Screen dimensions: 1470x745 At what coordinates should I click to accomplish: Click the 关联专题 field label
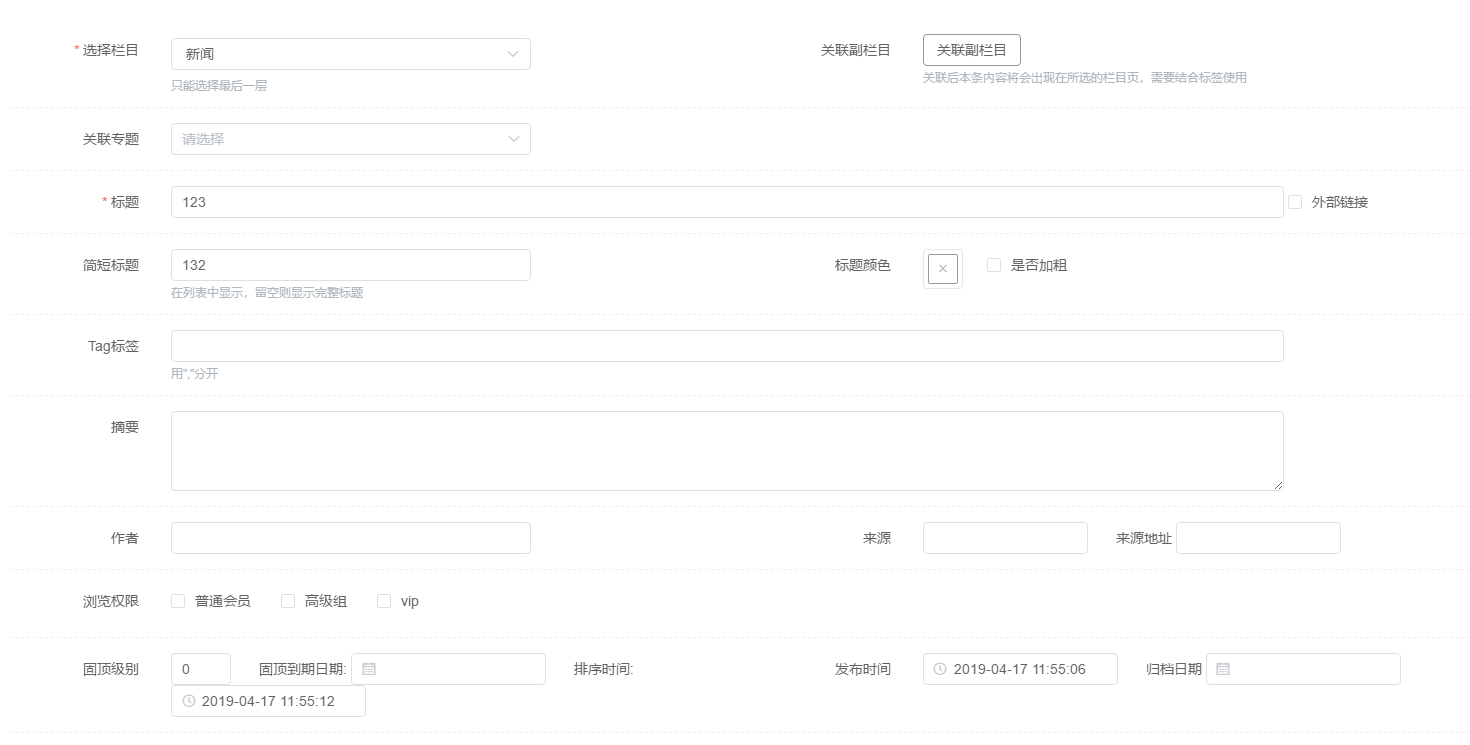click(x=111, y=139)
